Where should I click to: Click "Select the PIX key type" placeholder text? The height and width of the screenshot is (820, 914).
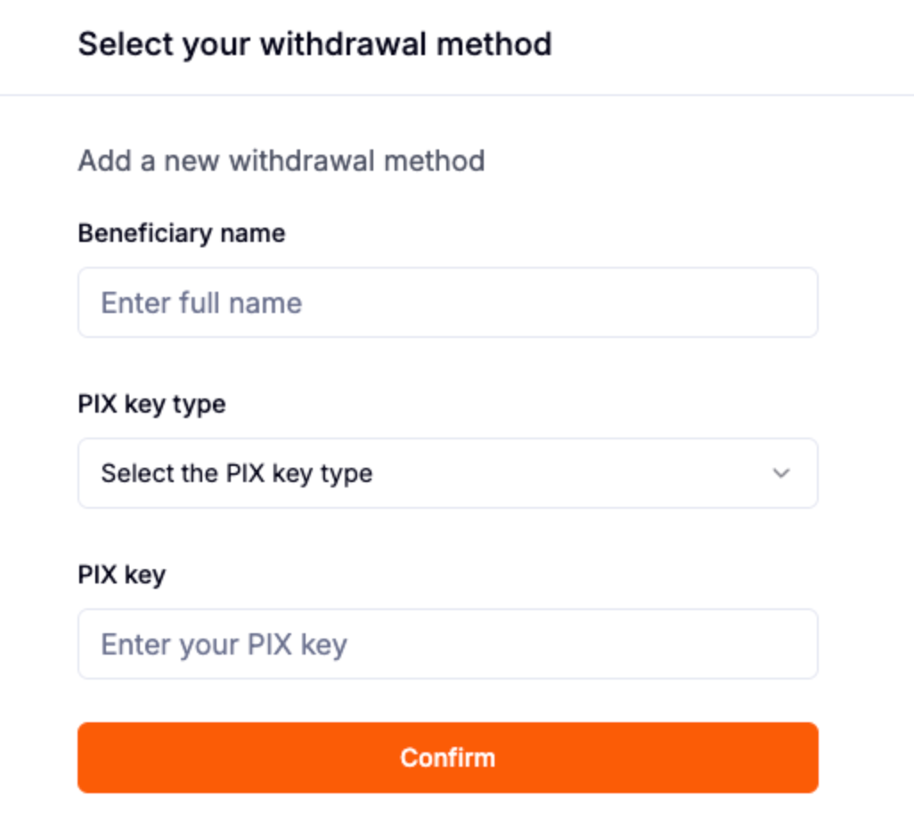pyautogui.click(x=237, y=473)
